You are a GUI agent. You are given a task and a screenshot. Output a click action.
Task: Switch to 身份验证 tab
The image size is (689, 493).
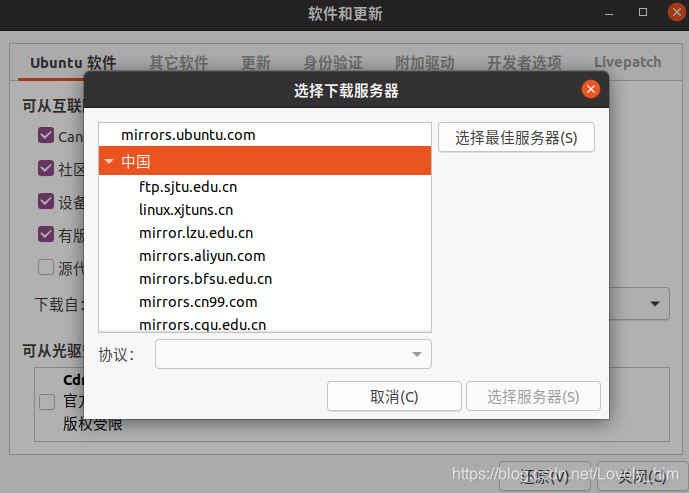tap(333, 63)
